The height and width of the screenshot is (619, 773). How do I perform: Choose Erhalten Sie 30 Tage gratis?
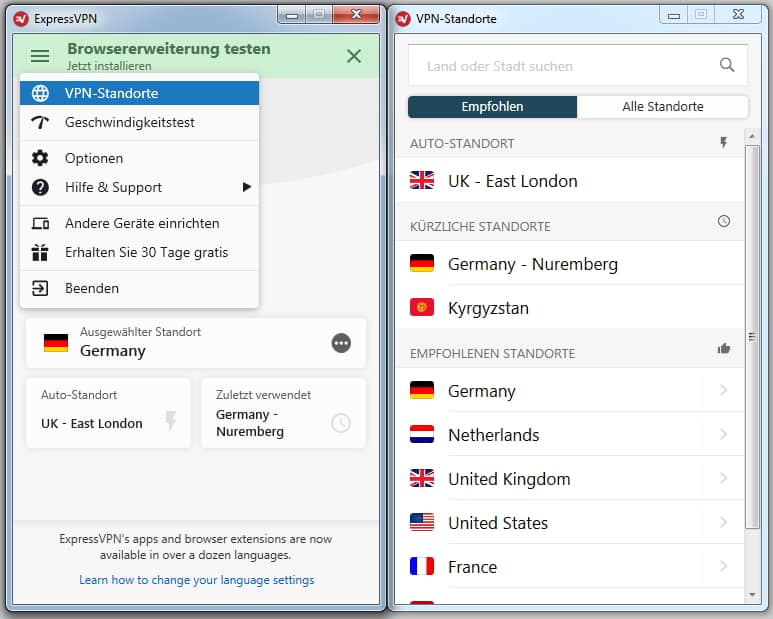pyautogui.click(x=140, y=252)
